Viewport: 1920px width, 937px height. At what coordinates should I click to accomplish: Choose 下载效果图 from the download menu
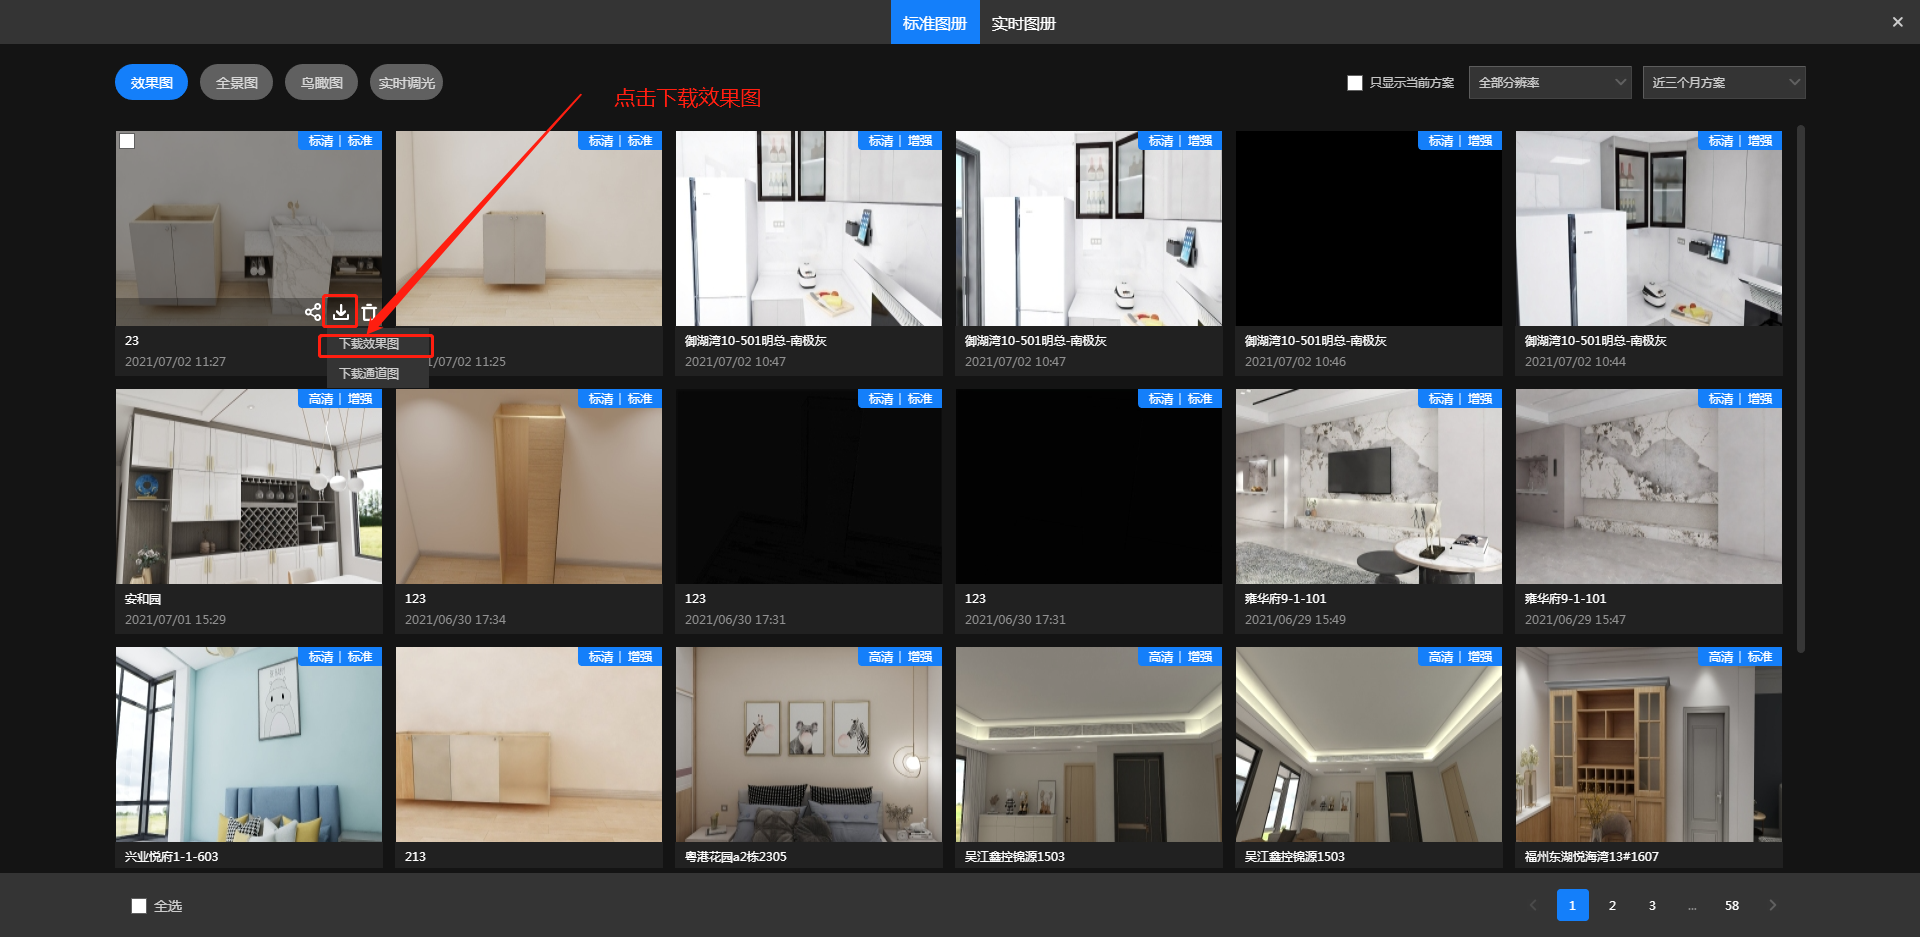click(370, 344)
